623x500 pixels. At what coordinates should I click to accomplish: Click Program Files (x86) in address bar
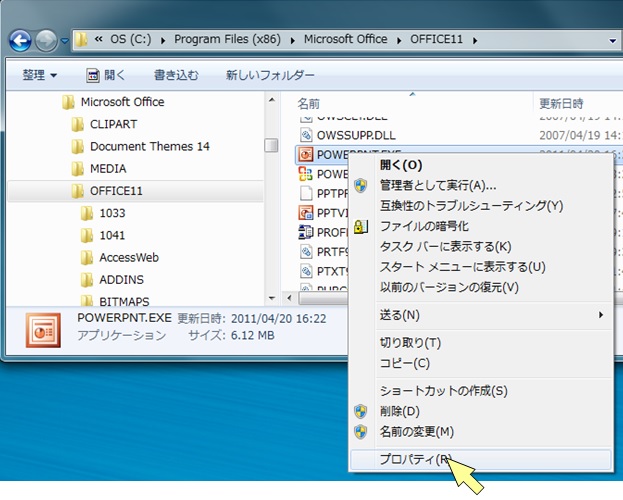pyautogui.click(x=227, y=39)
